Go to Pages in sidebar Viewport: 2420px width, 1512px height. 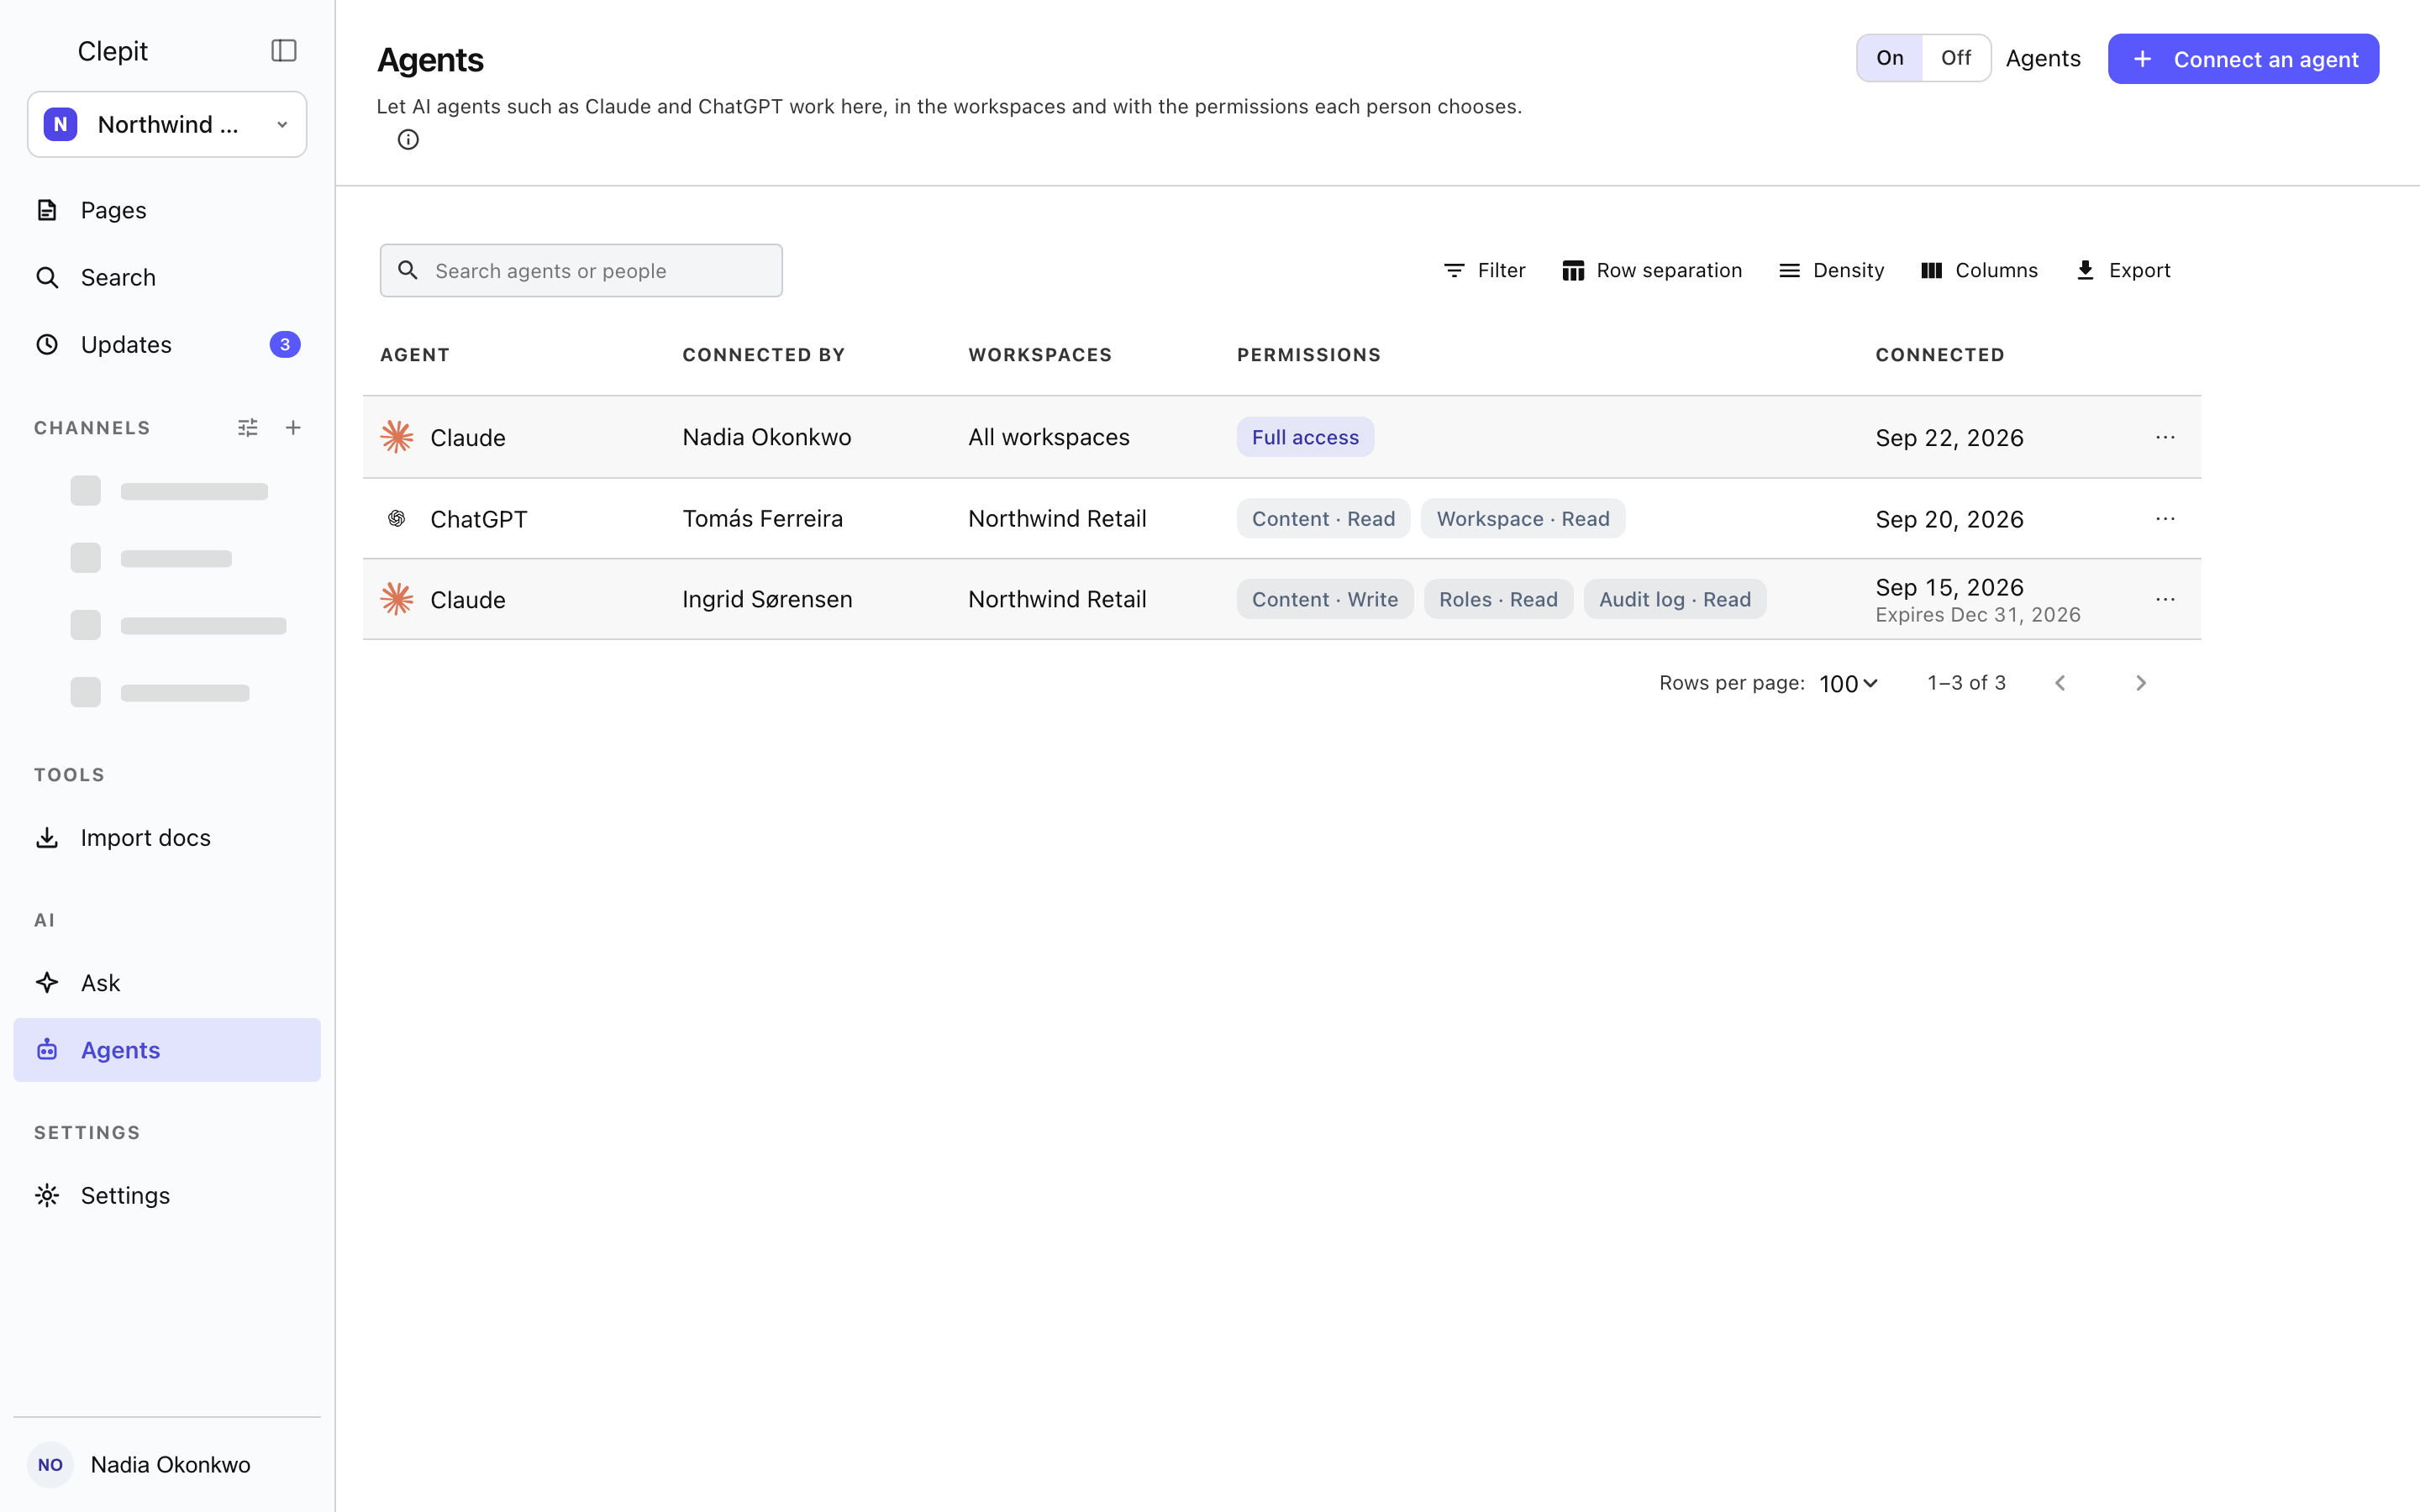click(167, 210)
